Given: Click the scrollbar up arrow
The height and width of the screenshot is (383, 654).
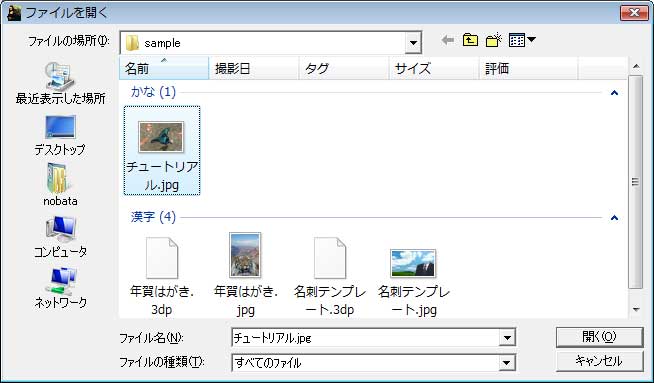Looking at the screenshot, I should coord(636,66).
